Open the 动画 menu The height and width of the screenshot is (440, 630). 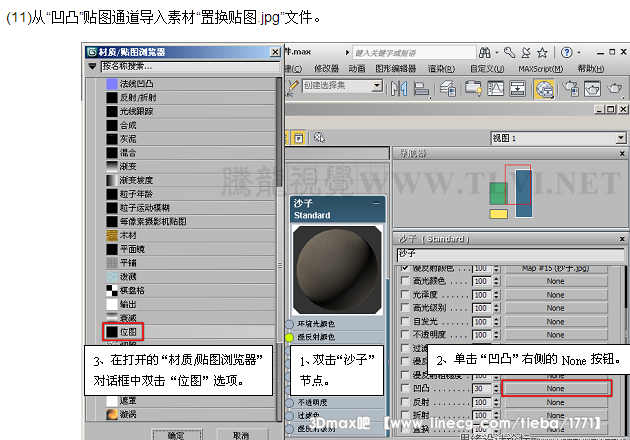coord(357,69)
